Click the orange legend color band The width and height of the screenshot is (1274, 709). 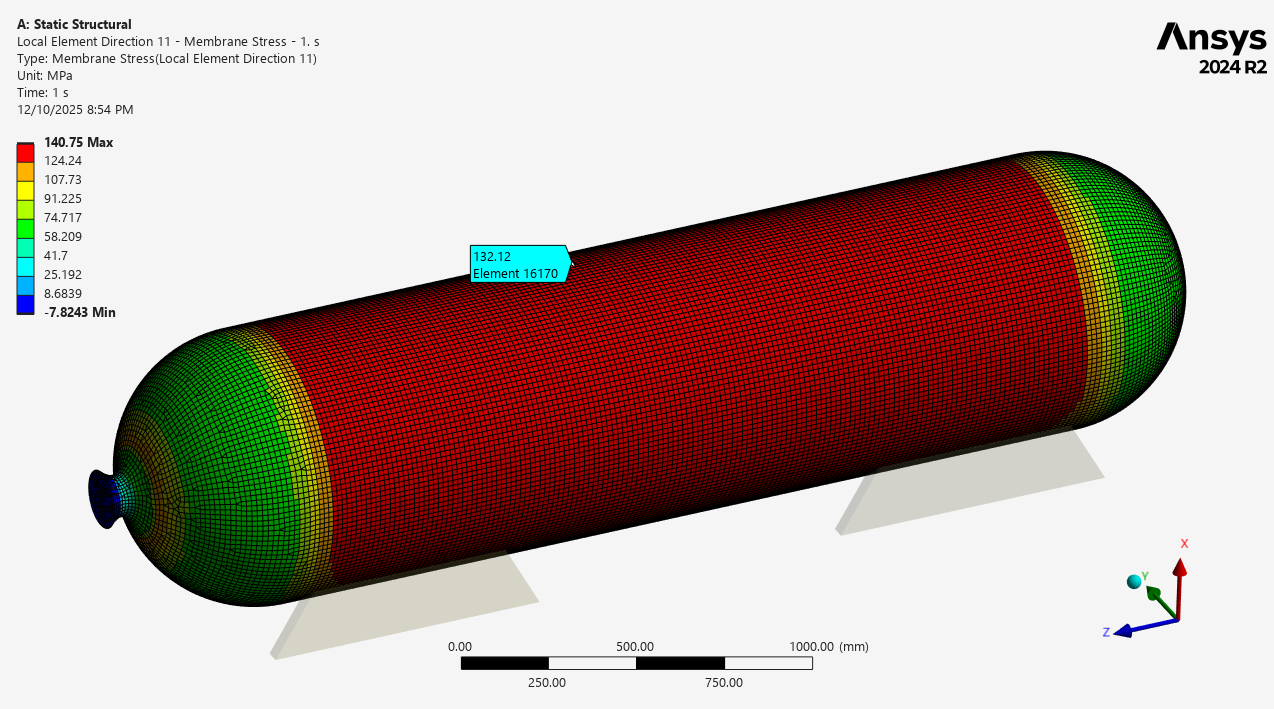point(26,171)
